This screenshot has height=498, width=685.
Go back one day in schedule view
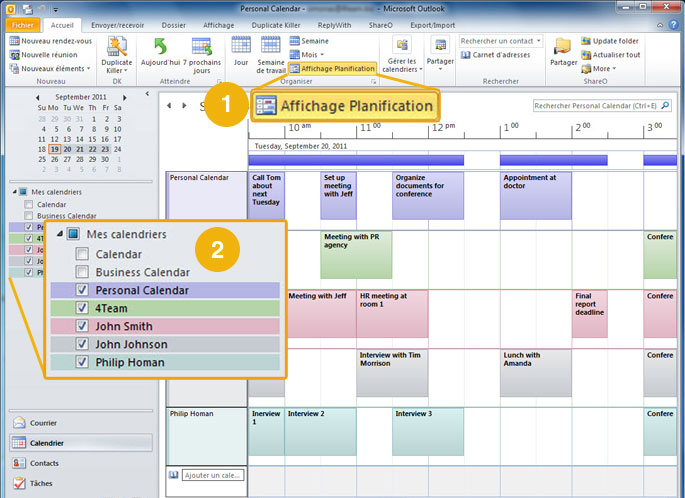pyautogui.click(x=169, y=105)
